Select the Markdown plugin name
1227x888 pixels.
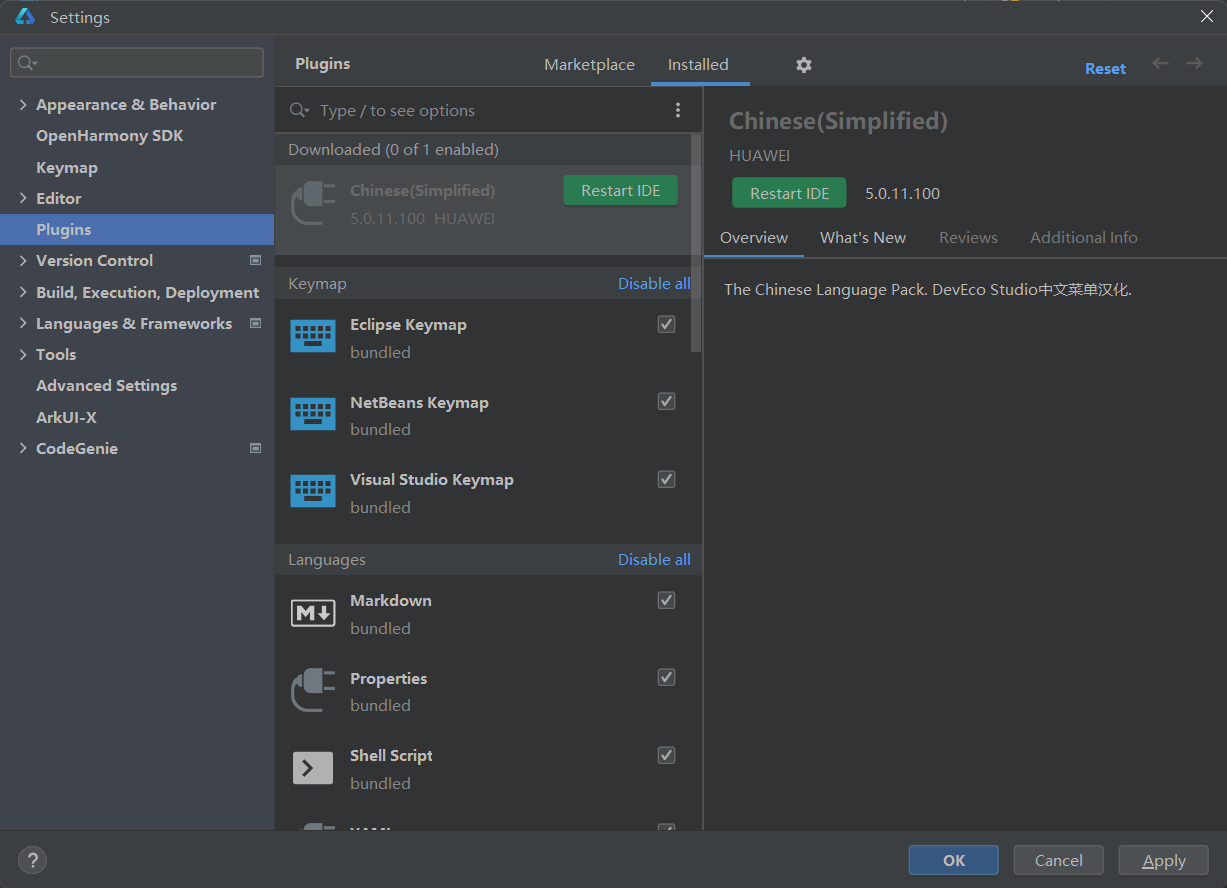tap(391, 600)
